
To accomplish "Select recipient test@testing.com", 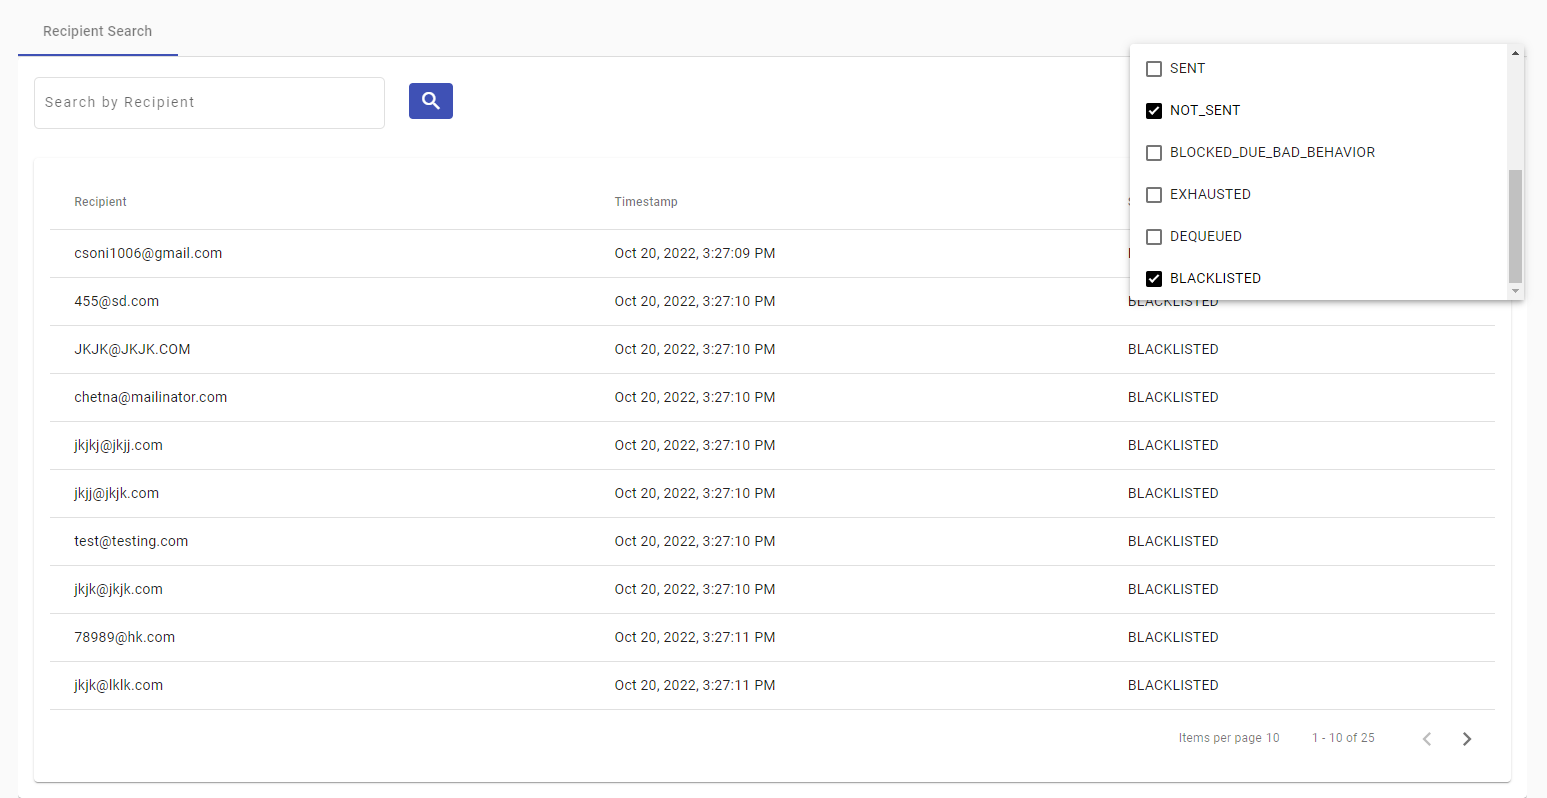I will (x=131, y=541).
